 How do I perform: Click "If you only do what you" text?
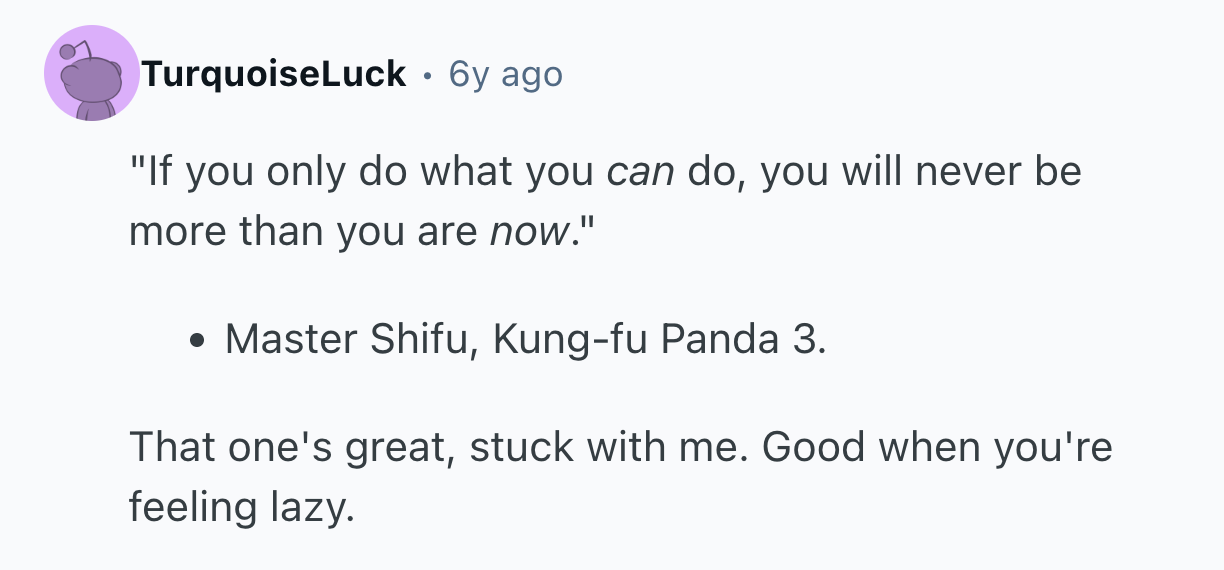tap(362, 172)
